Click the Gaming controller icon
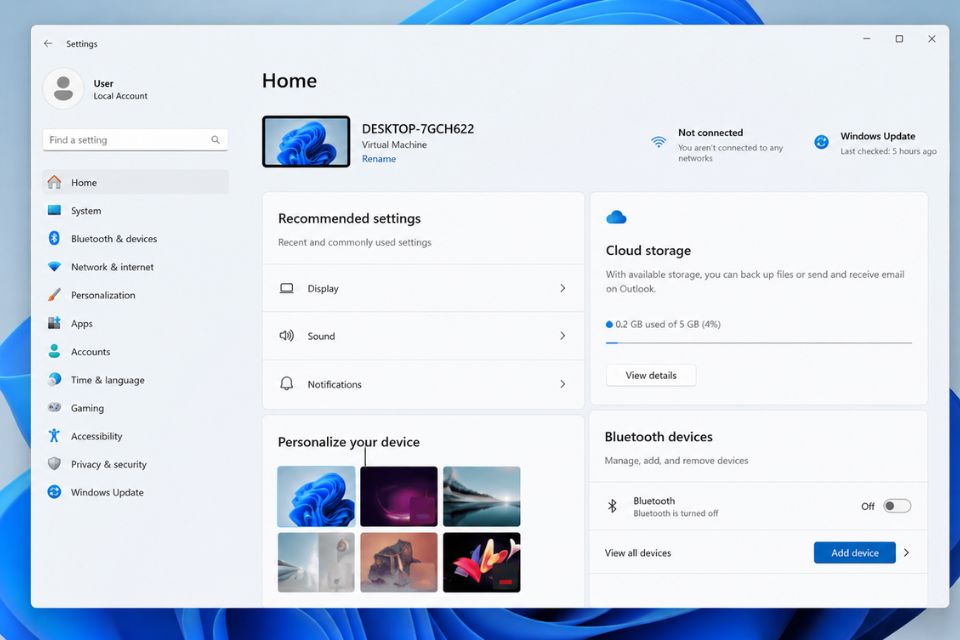The width and height of the screenshot is (960, 640). click(x=54, y=407)
